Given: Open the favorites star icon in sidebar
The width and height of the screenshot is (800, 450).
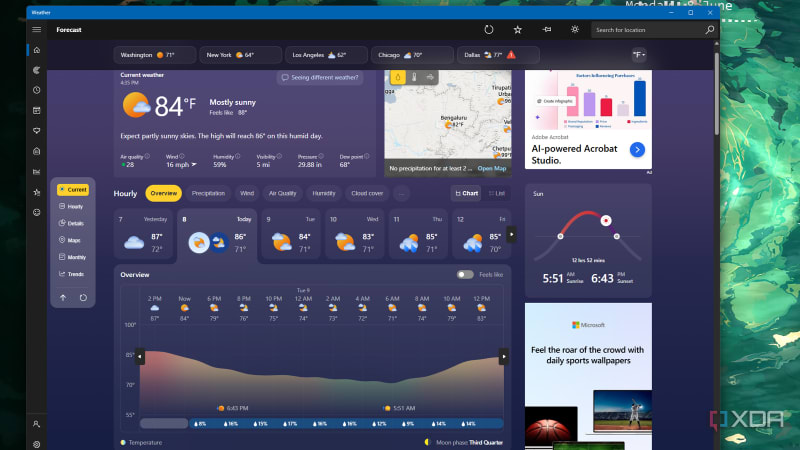Looking at the screenshot, I should tap(37, 192).
